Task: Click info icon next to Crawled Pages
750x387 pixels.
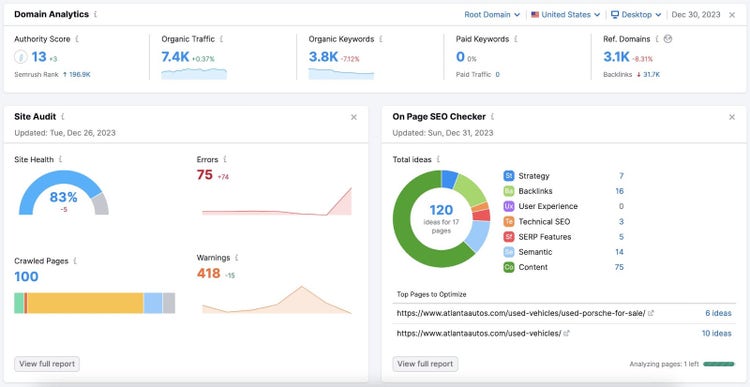Action: point(75,261)
